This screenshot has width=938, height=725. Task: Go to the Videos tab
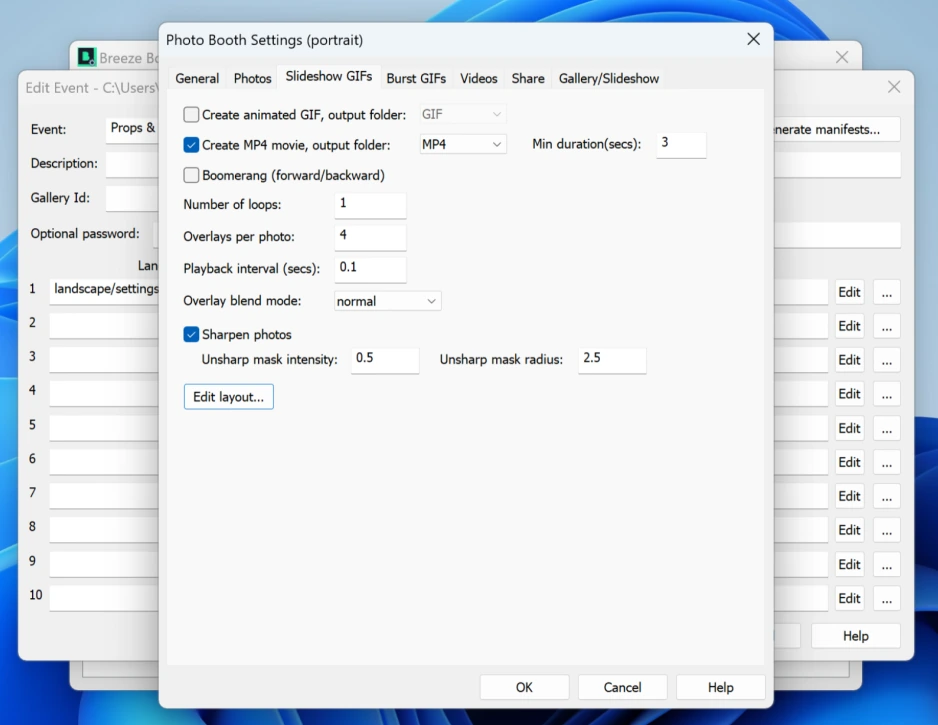click(x=479, y=78)
